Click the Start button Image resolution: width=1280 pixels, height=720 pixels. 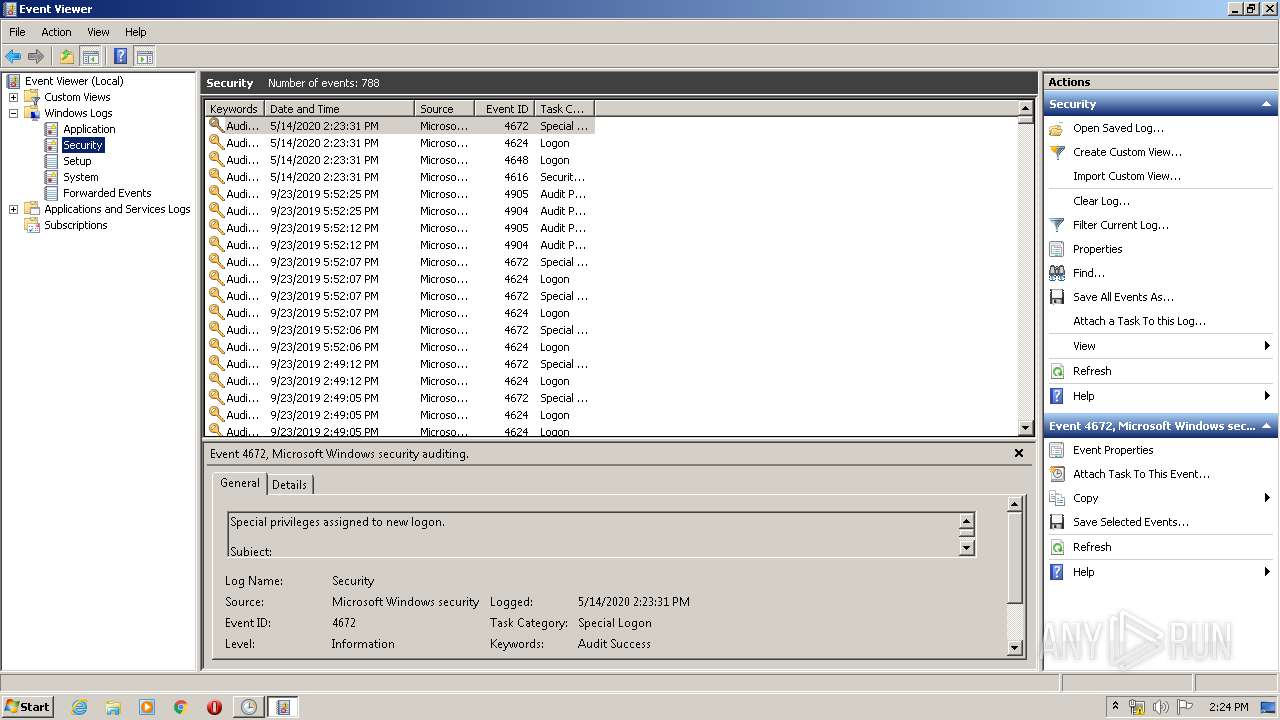[27, 707]
